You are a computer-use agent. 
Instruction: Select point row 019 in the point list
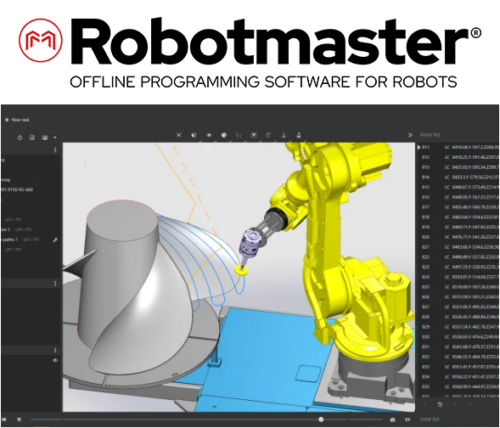coord(459,227)
